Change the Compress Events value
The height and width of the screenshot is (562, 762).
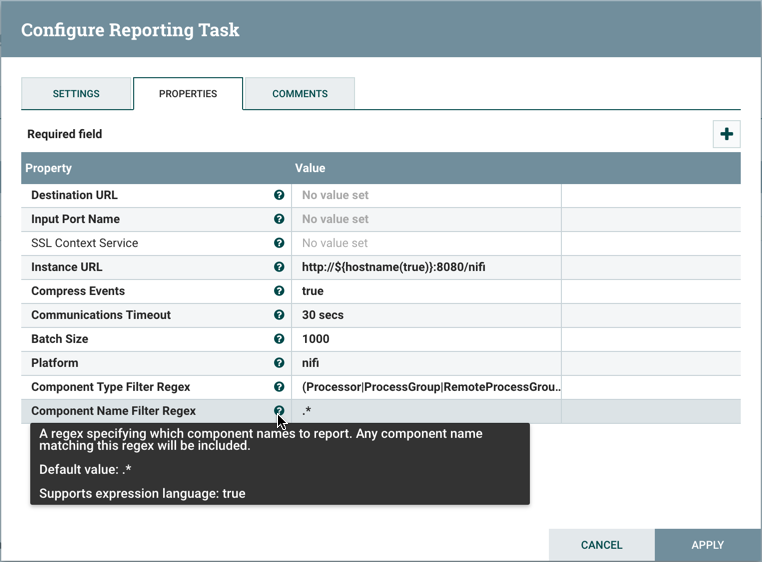tap(425, 292)
